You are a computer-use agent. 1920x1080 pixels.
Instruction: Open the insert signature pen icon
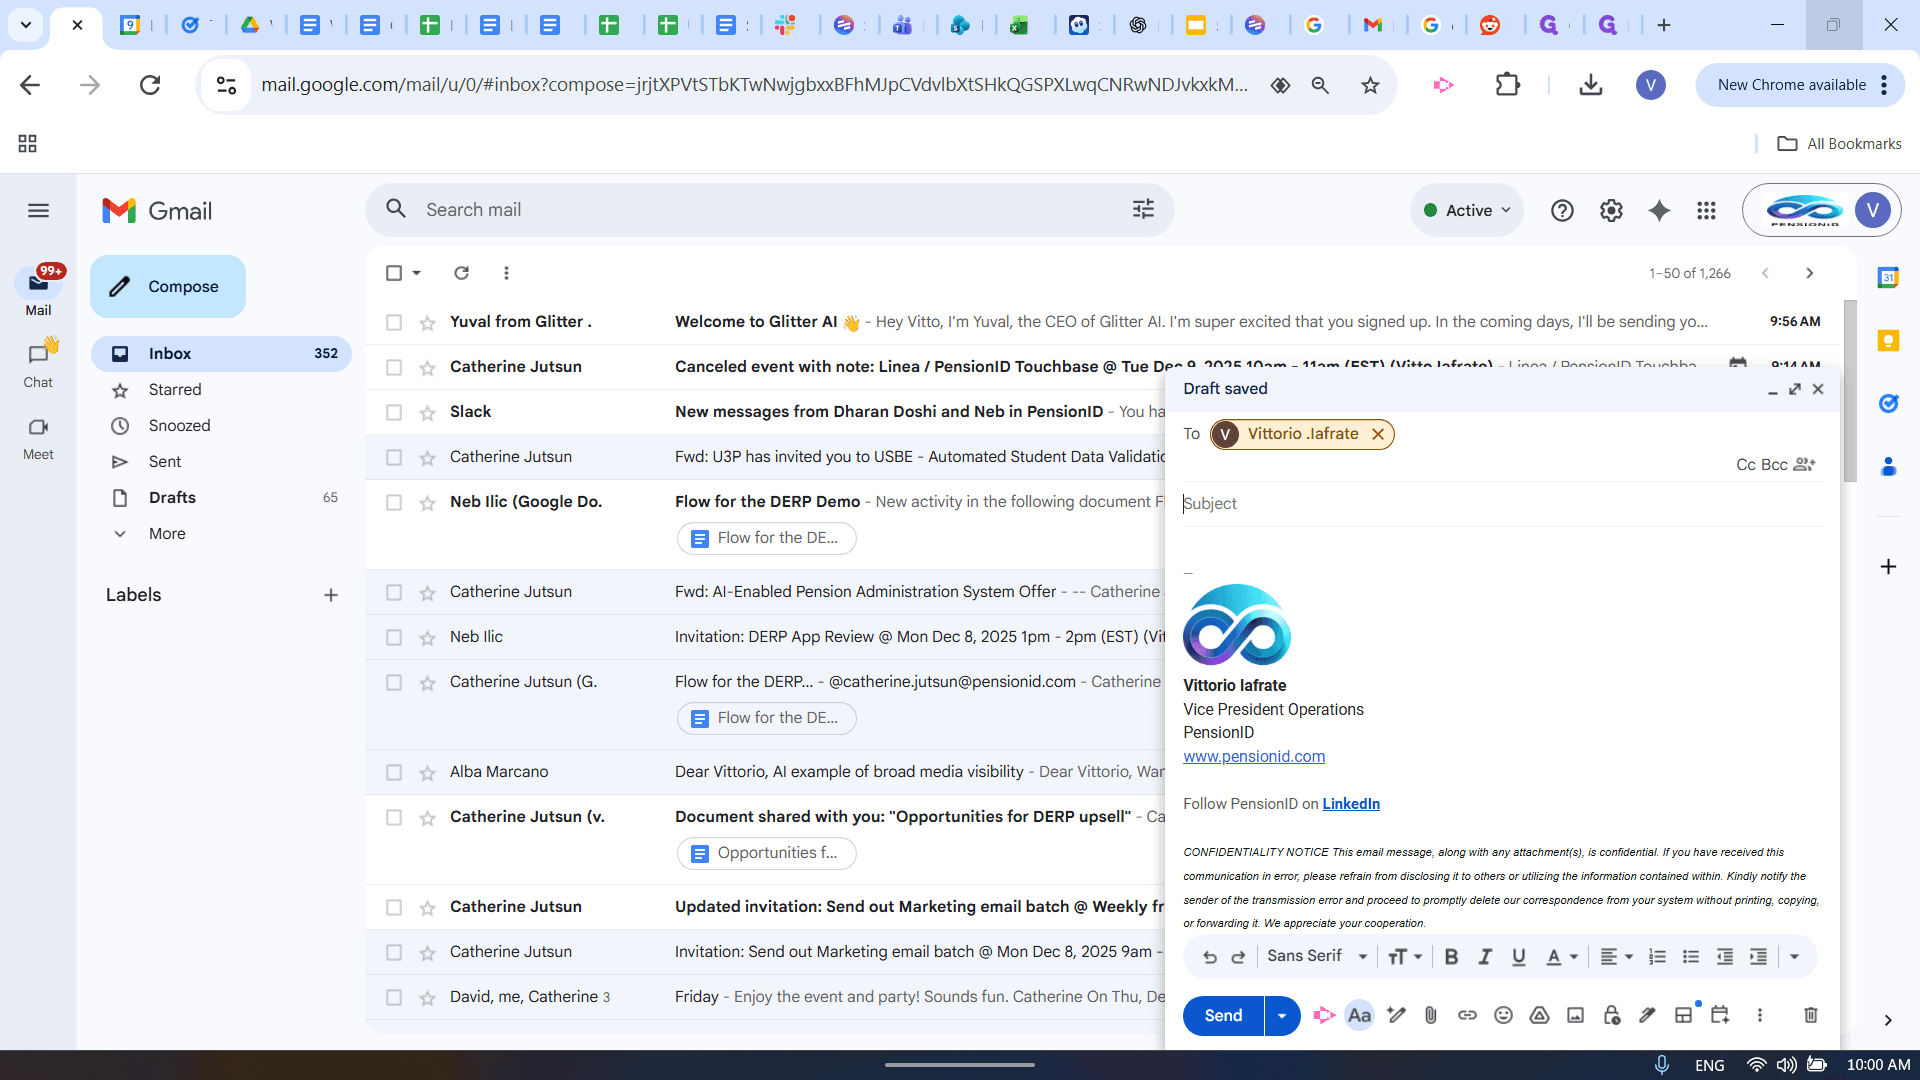click(x=1647, y=1015)
